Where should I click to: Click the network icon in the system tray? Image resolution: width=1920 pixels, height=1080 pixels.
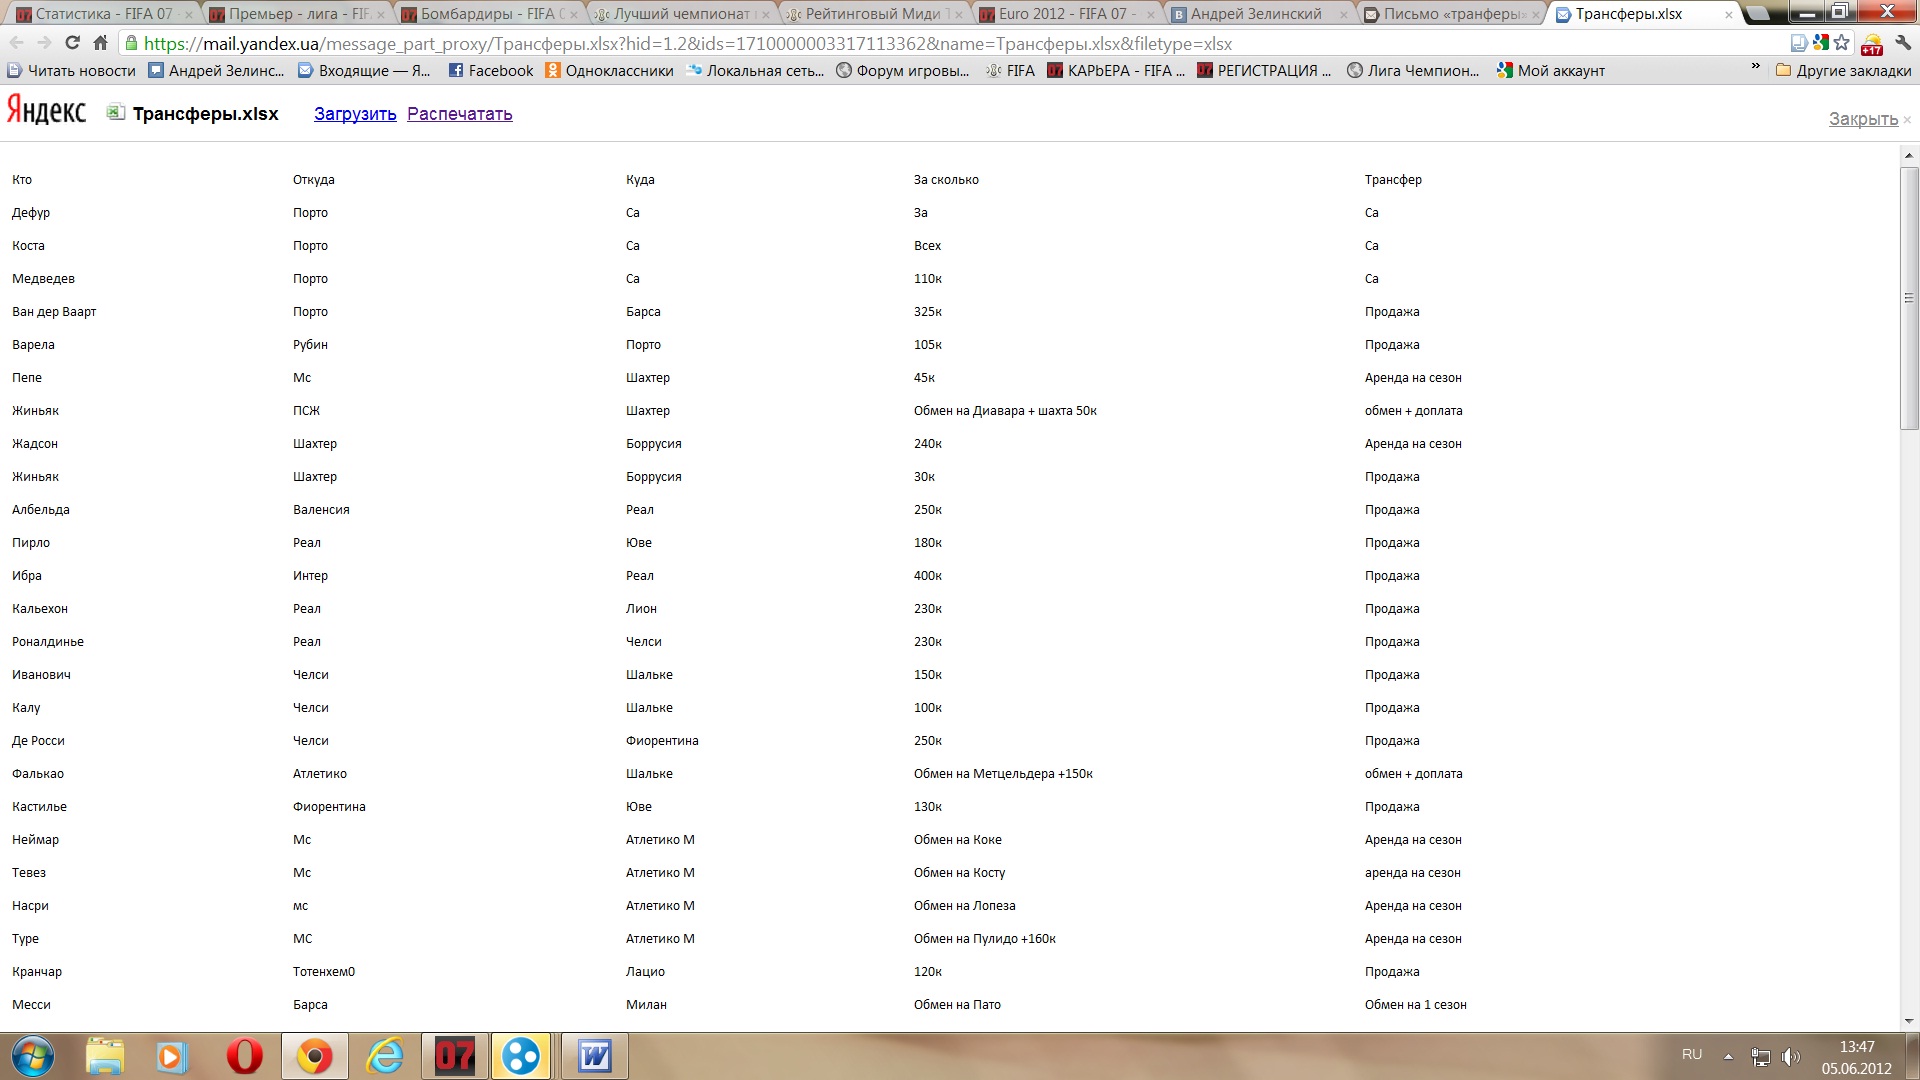click(x=1760, y=1057)
